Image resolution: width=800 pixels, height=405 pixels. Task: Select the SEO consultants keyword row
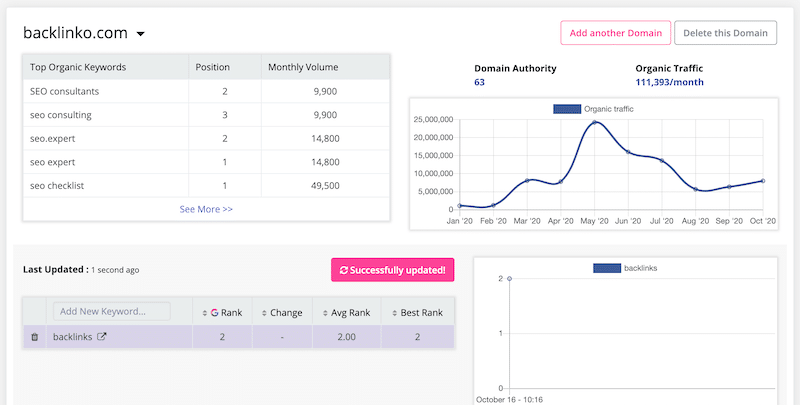coord(206,91)
